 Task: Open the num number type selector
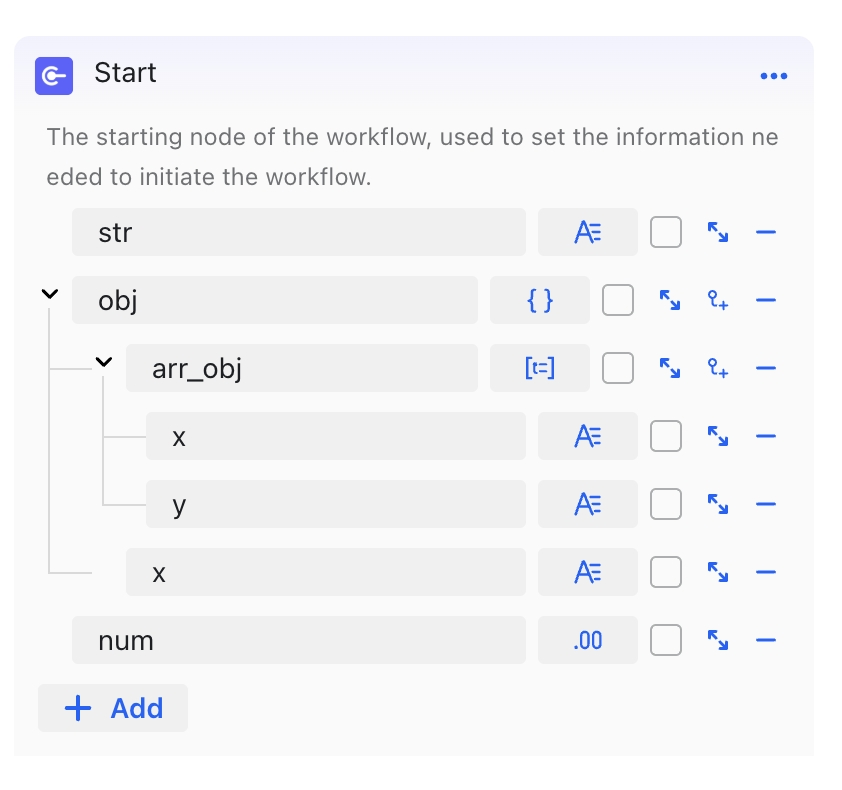click(587, 640)
